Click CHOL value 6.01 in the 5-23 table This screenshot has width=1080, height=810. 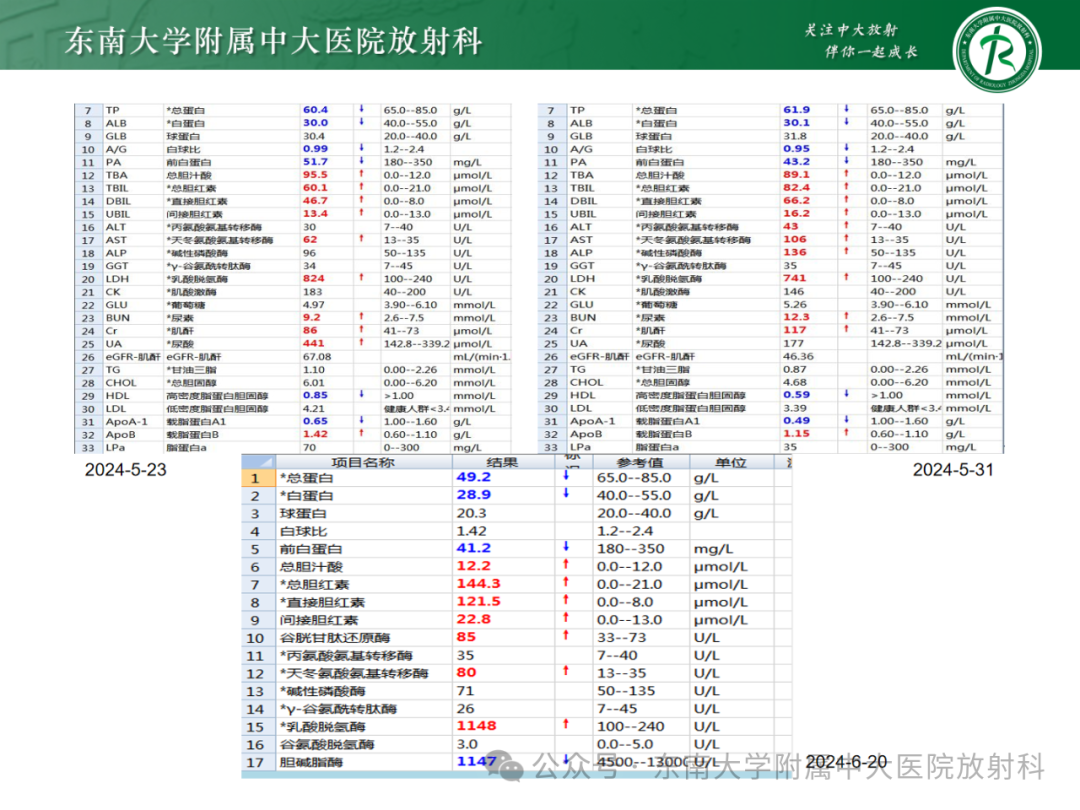pos(313,383)
